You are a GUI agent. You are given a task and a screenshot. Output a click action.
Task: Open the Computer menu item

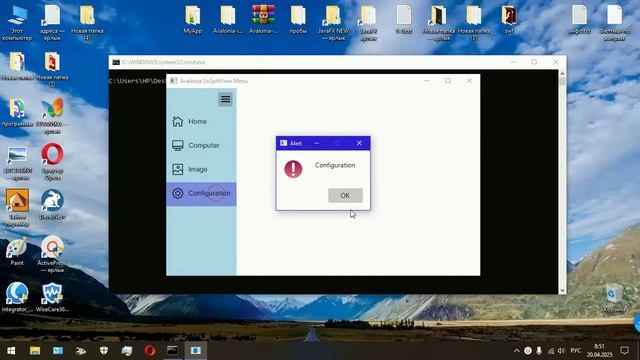201,145
